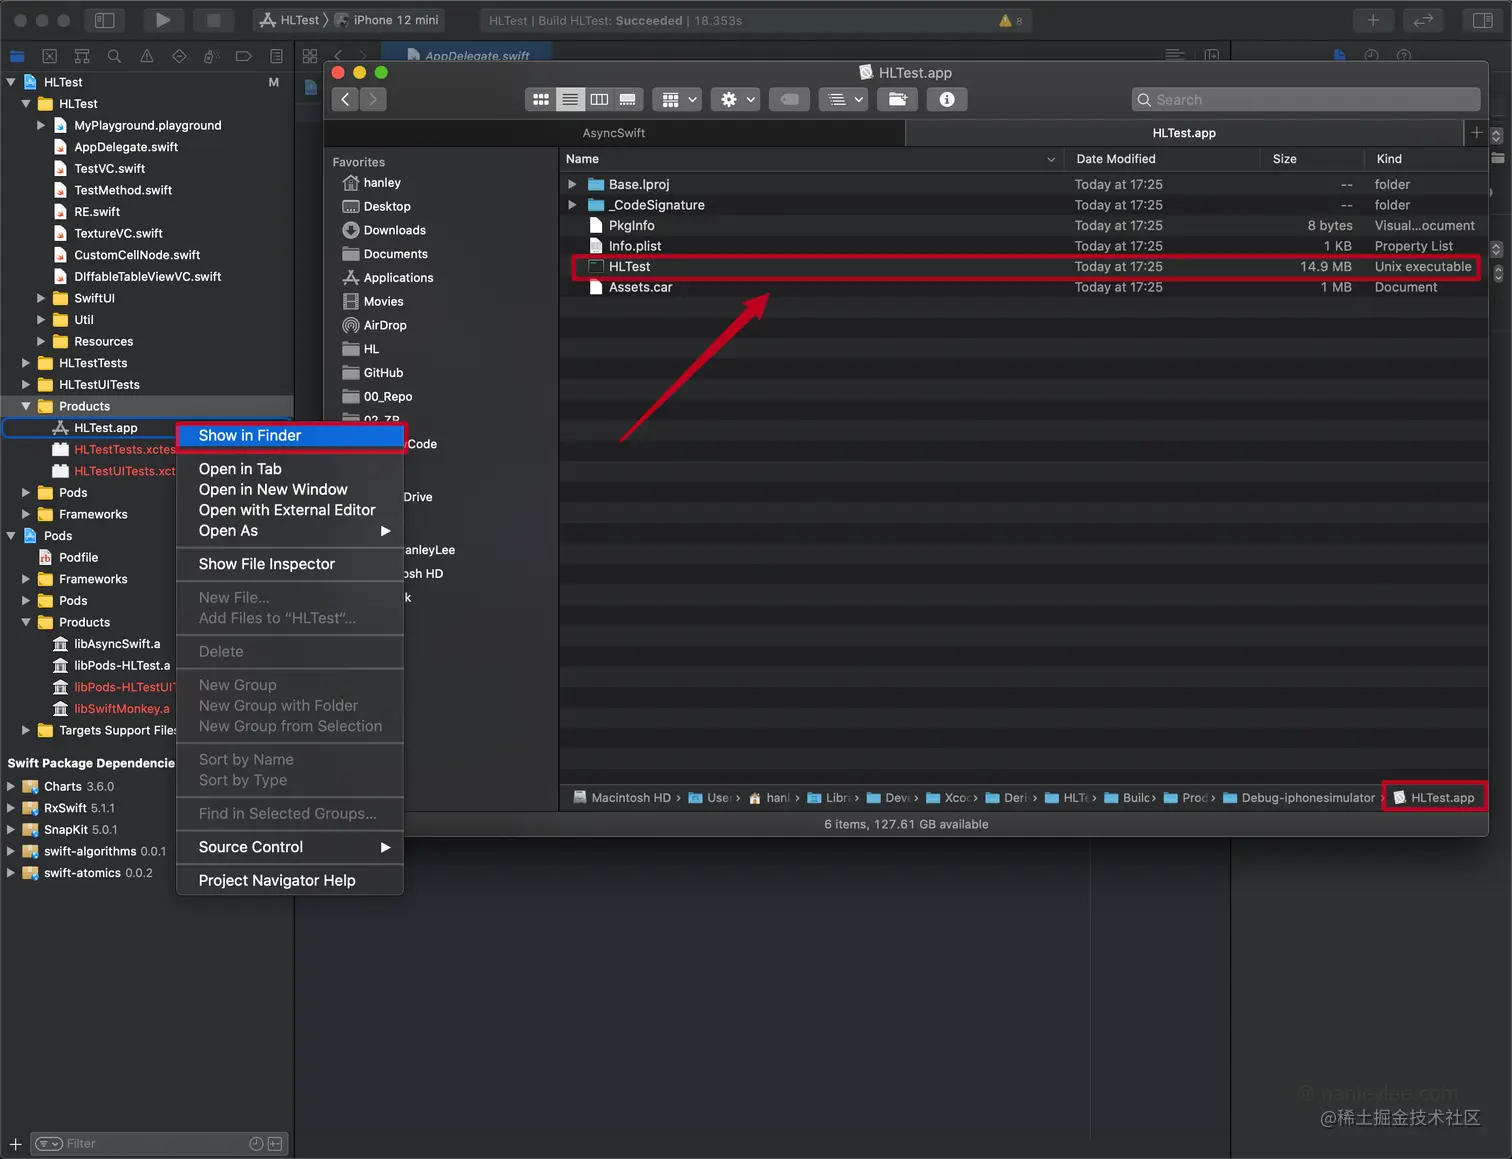The height and width of the screenshot is (1159, 1512).
Task: Select HLTest Unix executable file row
Action: pos(1025,267)
